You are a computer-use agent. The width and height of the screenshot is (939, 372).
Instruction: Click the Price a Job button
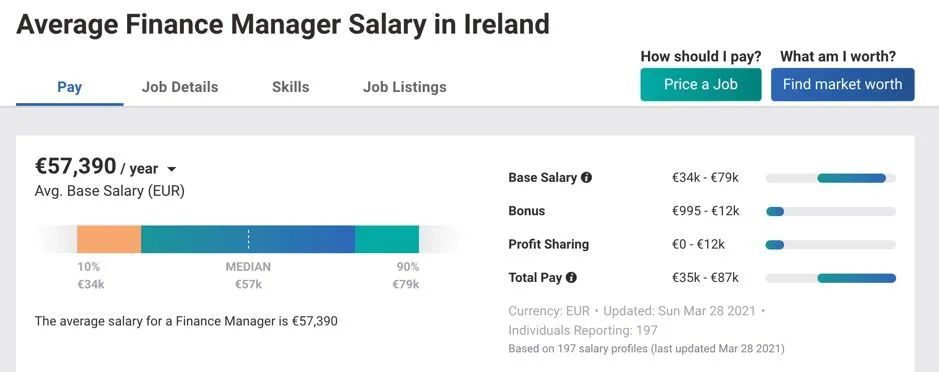click(701, 84)
